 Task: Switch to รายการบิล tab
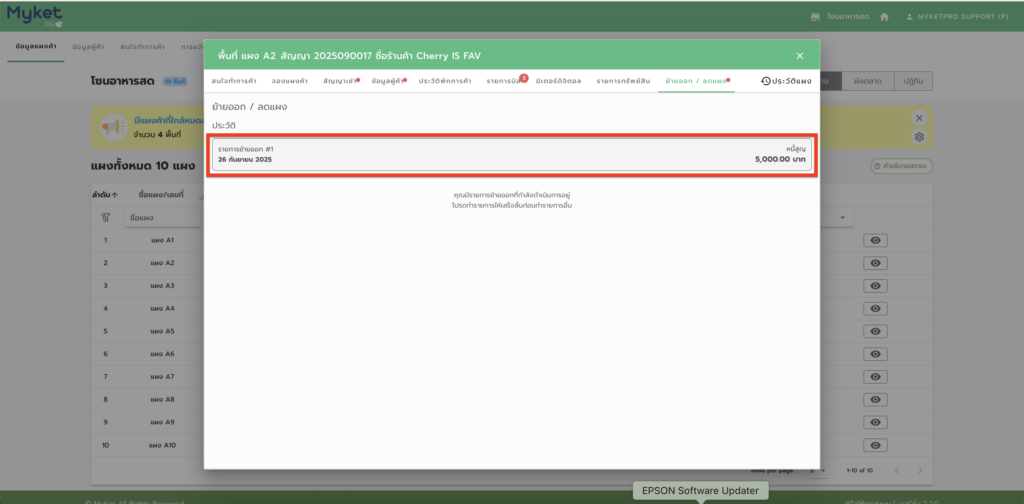coord(503,80)
